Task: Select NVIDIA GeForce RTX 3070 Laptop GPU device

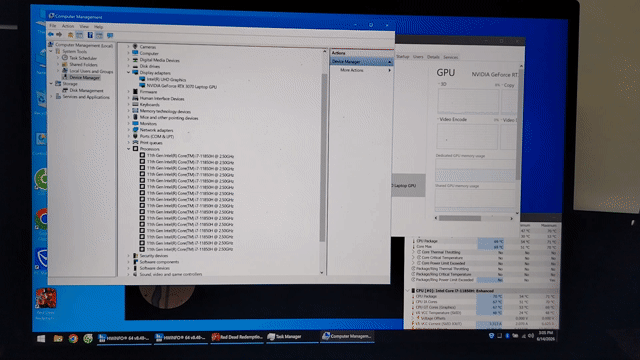Action: 178,87
